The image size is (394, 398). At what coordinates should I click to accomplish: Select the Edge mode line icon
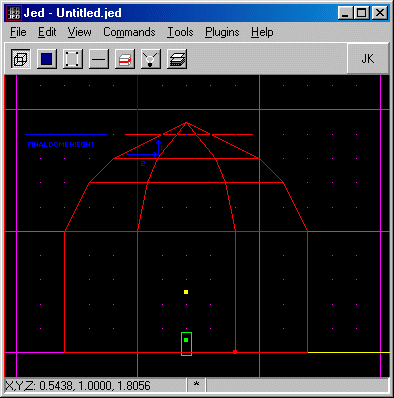coord(99,59)
